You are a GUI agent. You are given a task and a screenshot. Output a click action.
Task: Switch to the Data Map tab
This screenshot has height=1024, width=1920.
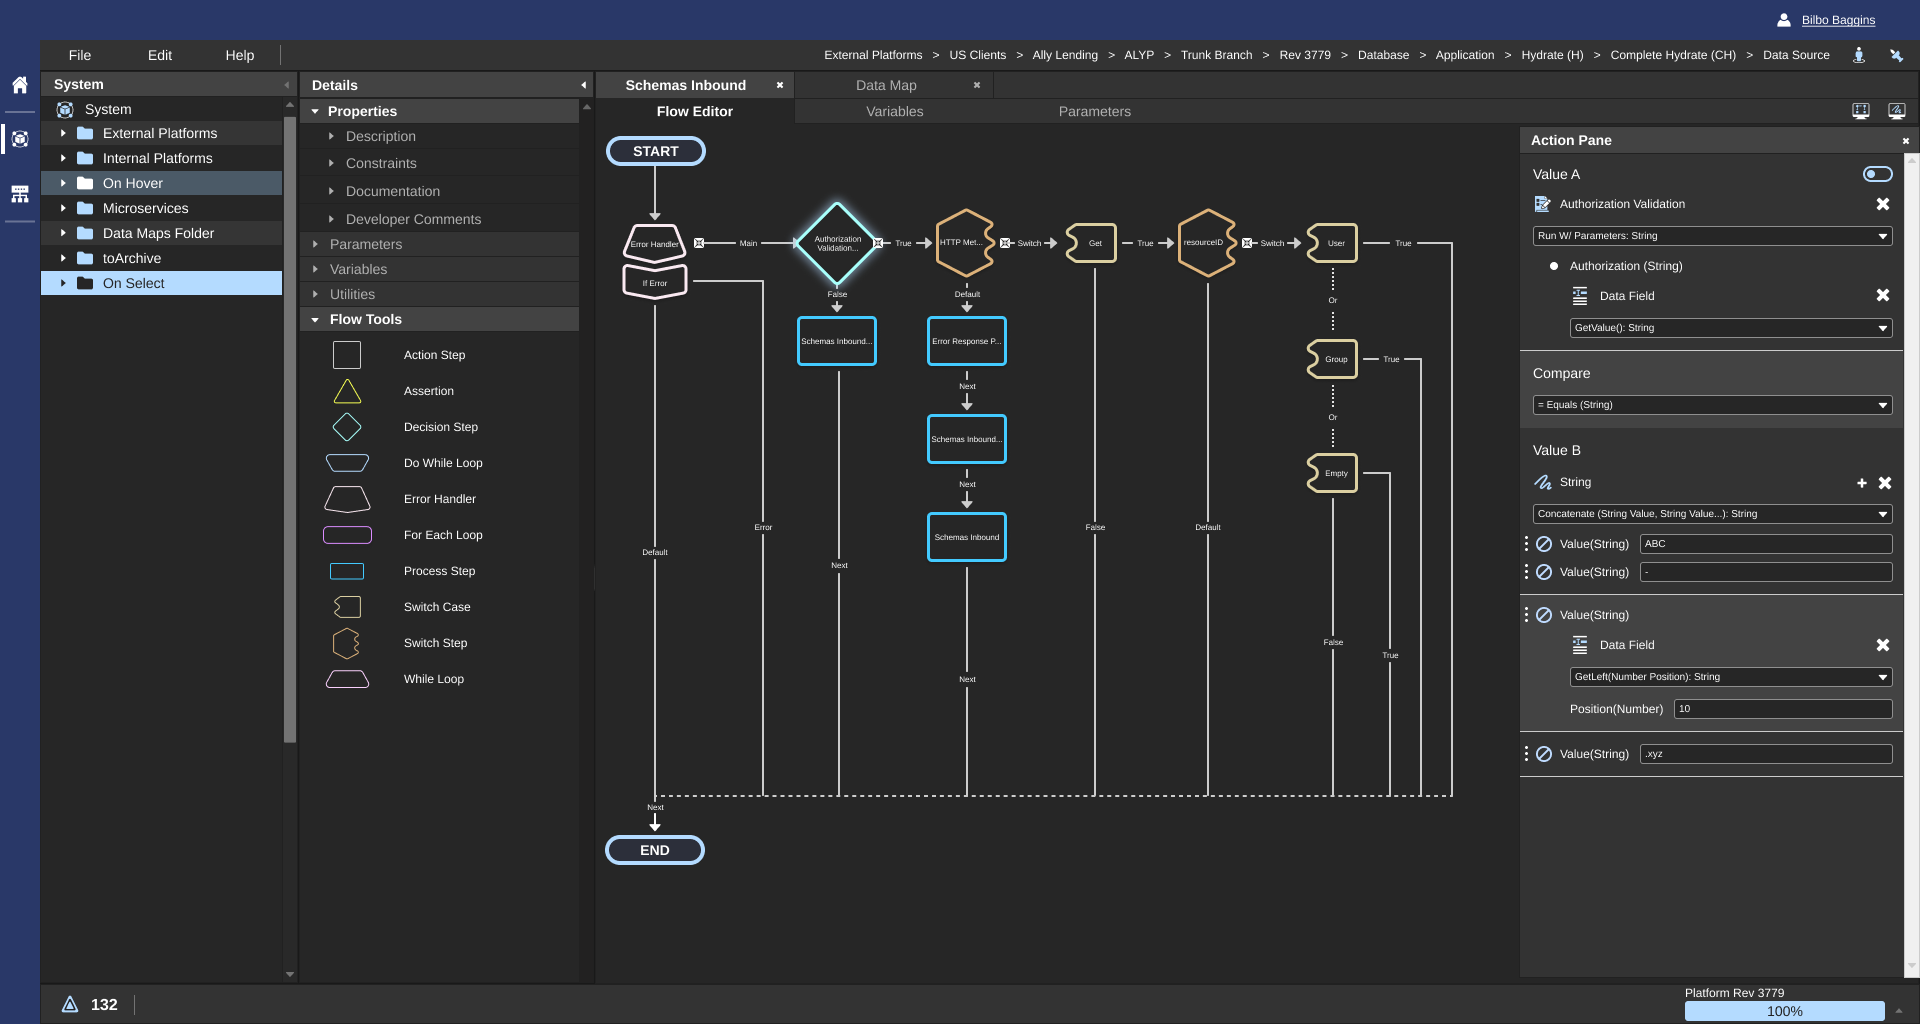click(x=886, y=85)
